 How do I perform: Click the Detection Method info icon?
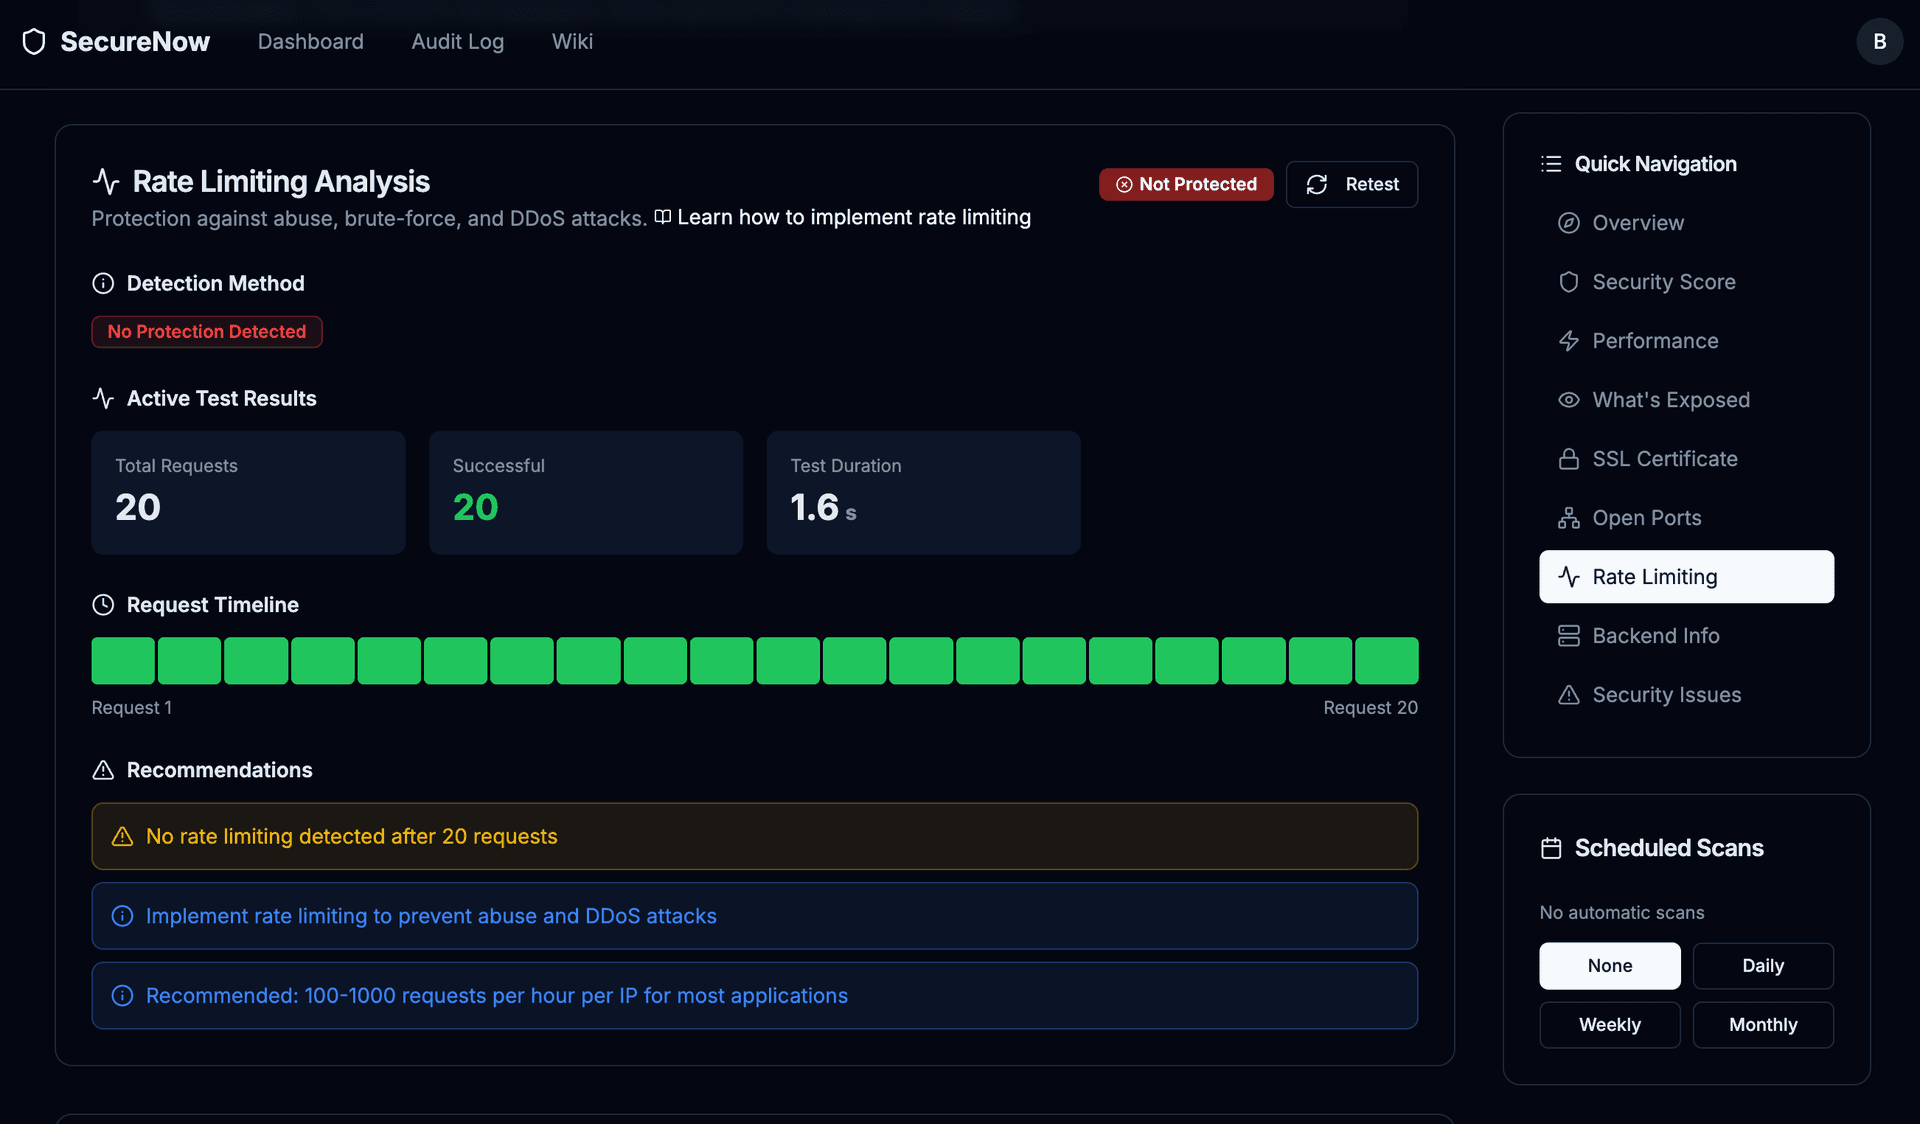click(103, 283)
